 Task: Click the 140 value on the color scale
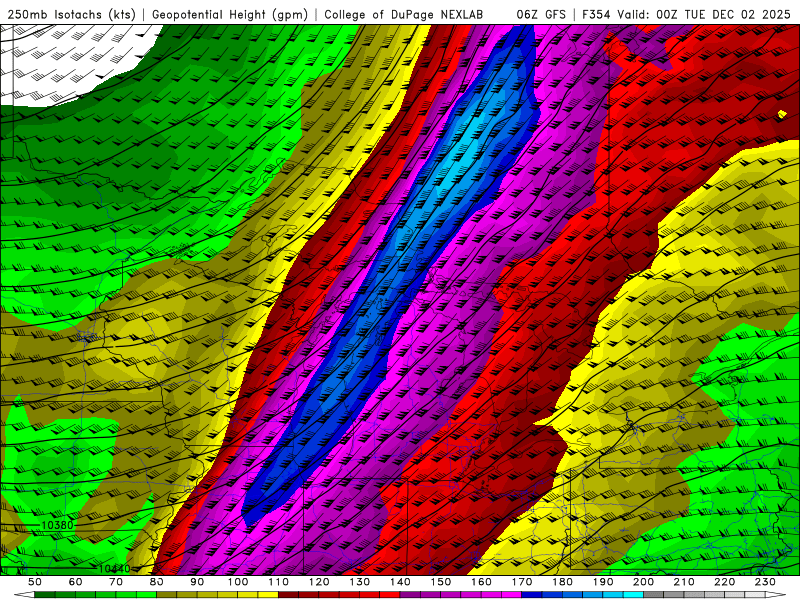click(x=400, y=582)
